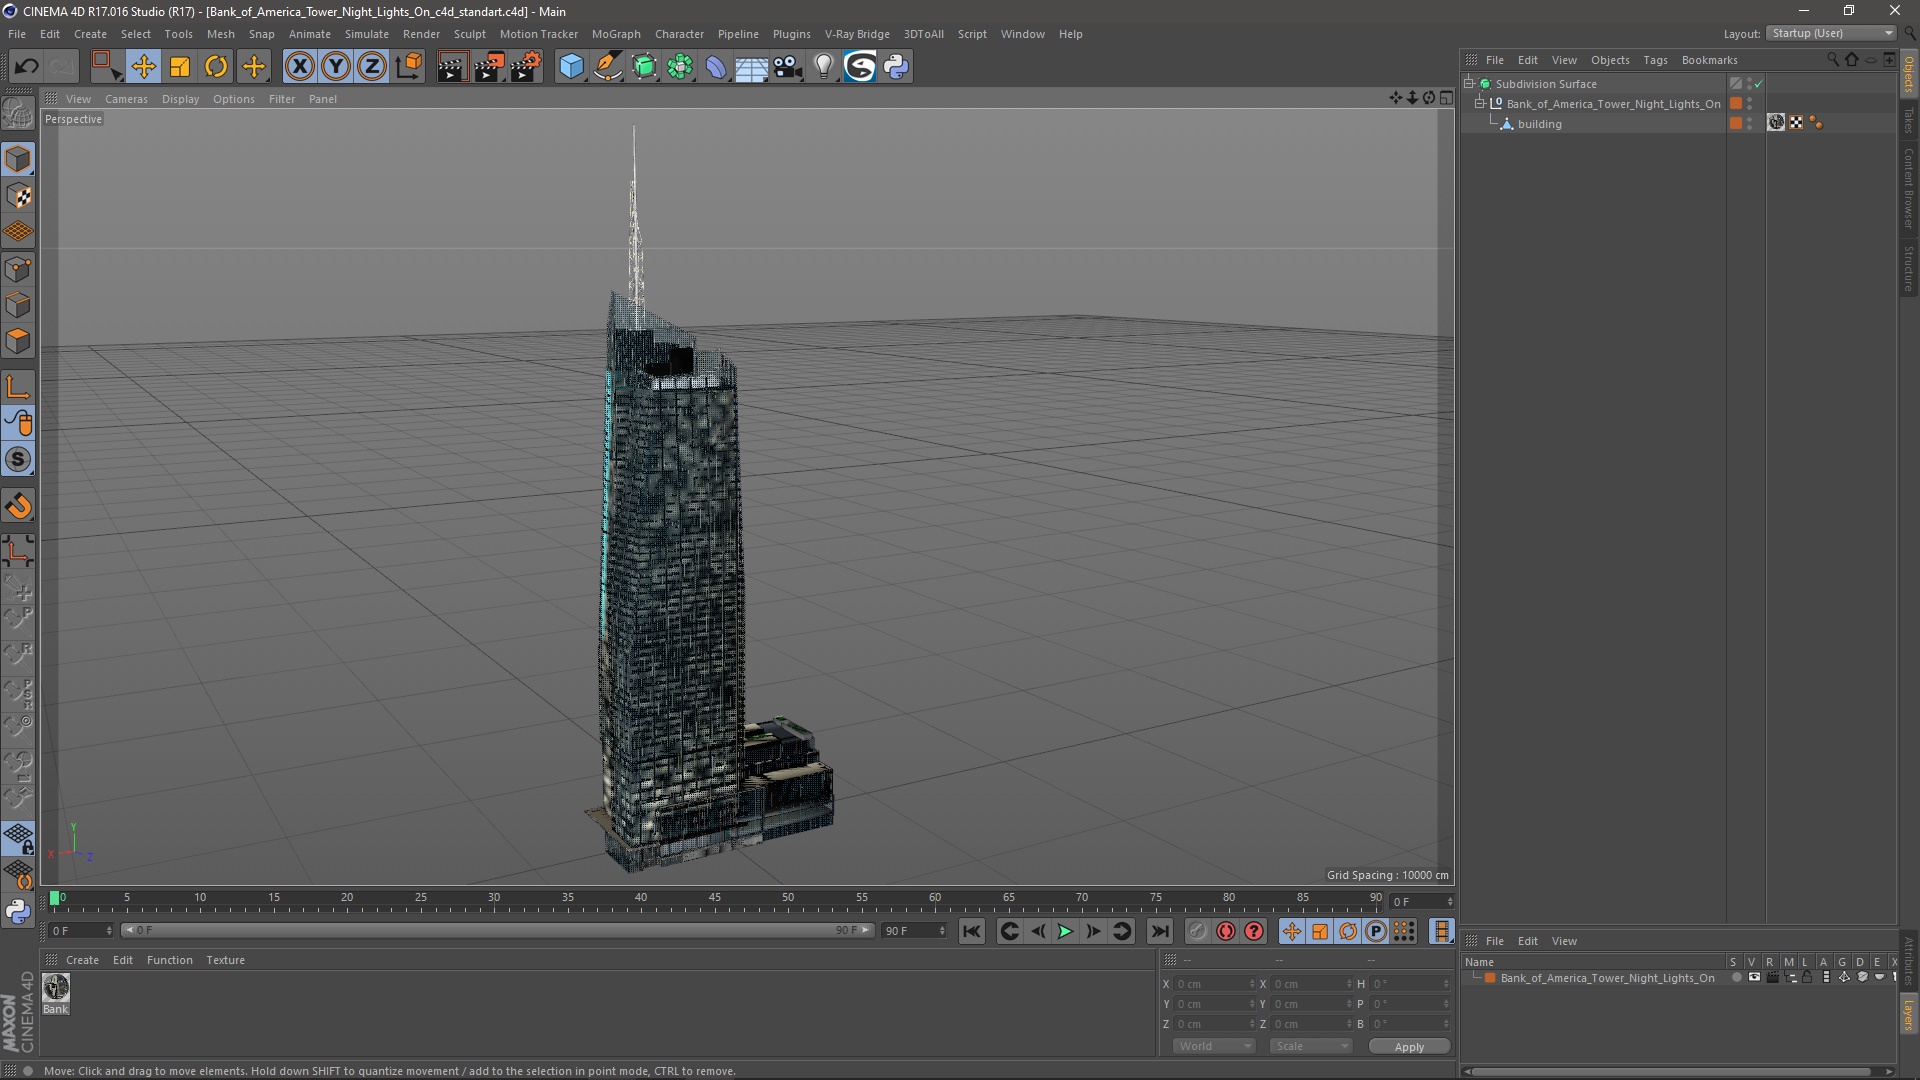Switch to Polygons mode in left palette
Screen dimensions: 1920x1080
tap(18, 341)
